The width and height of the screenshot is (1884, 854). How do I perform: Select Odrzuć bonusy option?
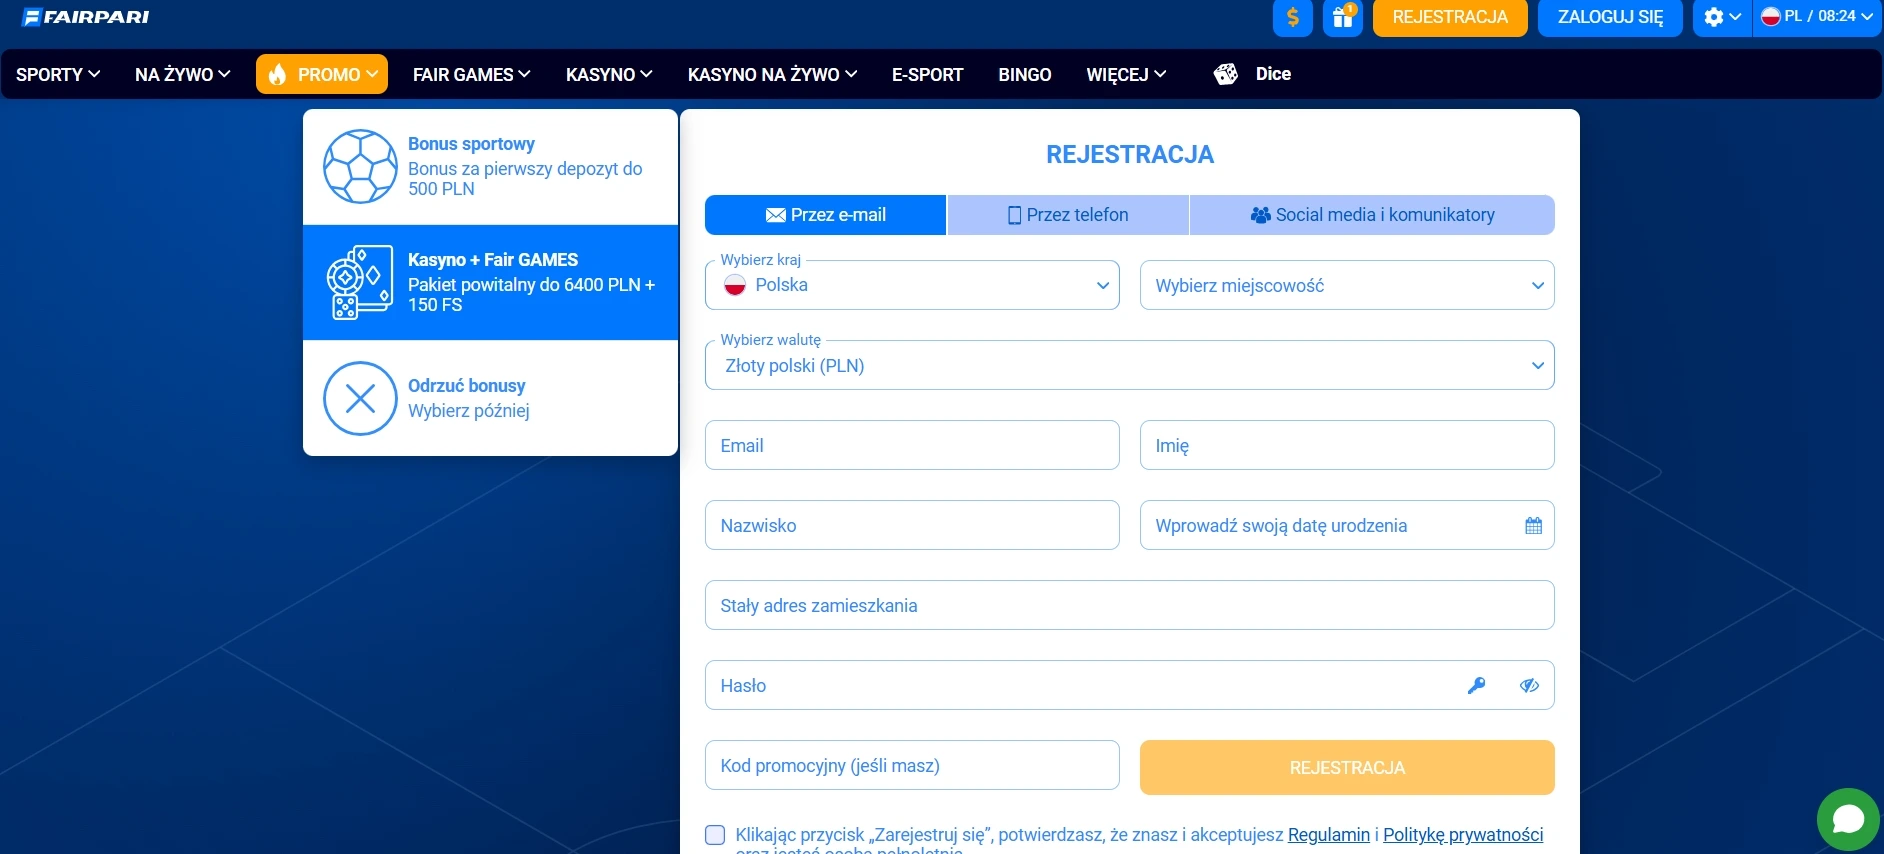point(490,398)
